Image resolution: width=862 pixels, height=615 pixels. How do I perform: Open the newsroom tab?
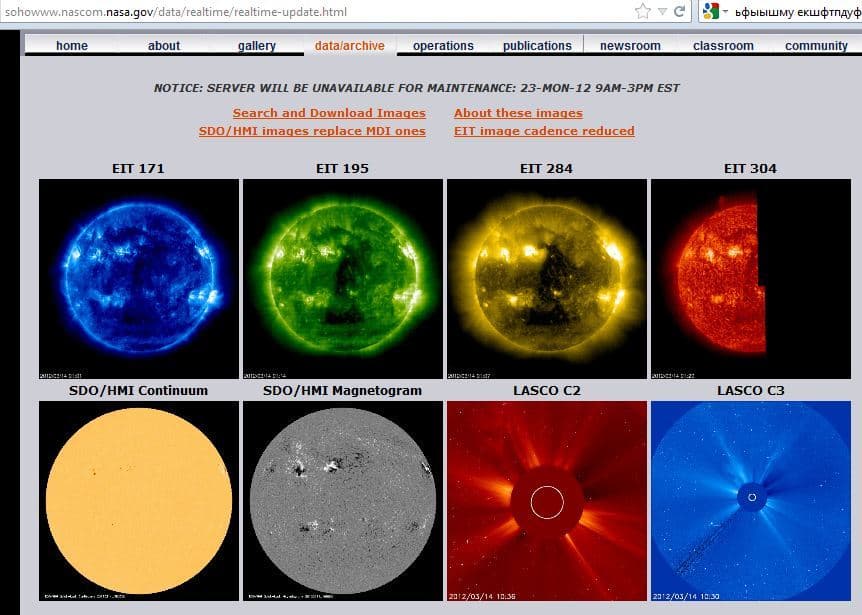[630, 46]
